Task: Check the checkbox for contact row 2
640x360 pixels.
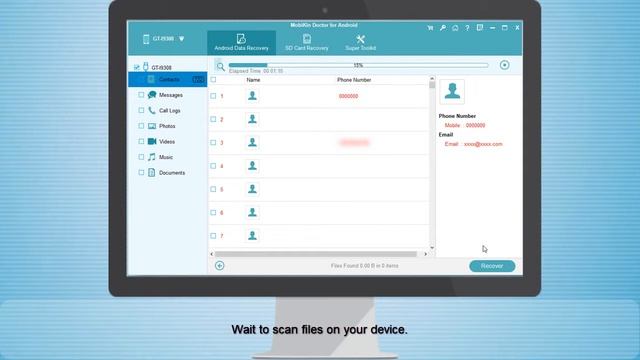Action: pyautogui.click(x=213, y=119)
